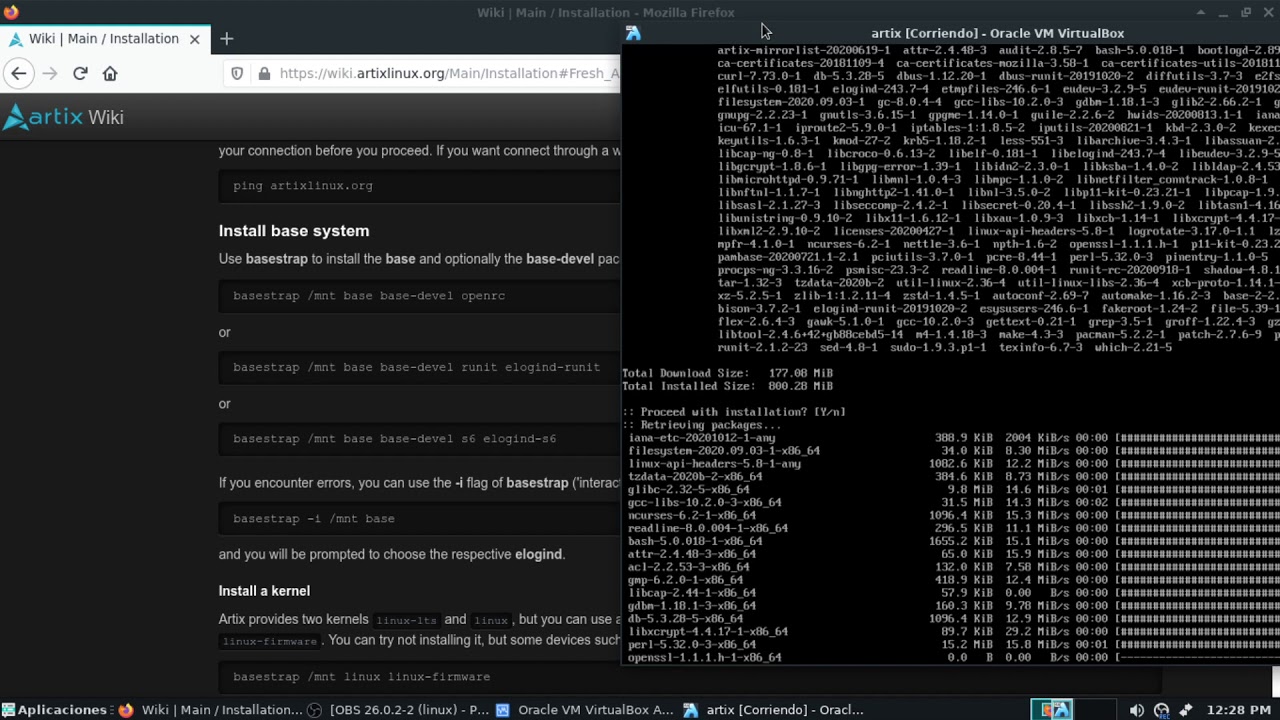Go to the Firefox home page
Image resolution: width=1280 pixels, height=720 pixels.
[x=110, y=73]
